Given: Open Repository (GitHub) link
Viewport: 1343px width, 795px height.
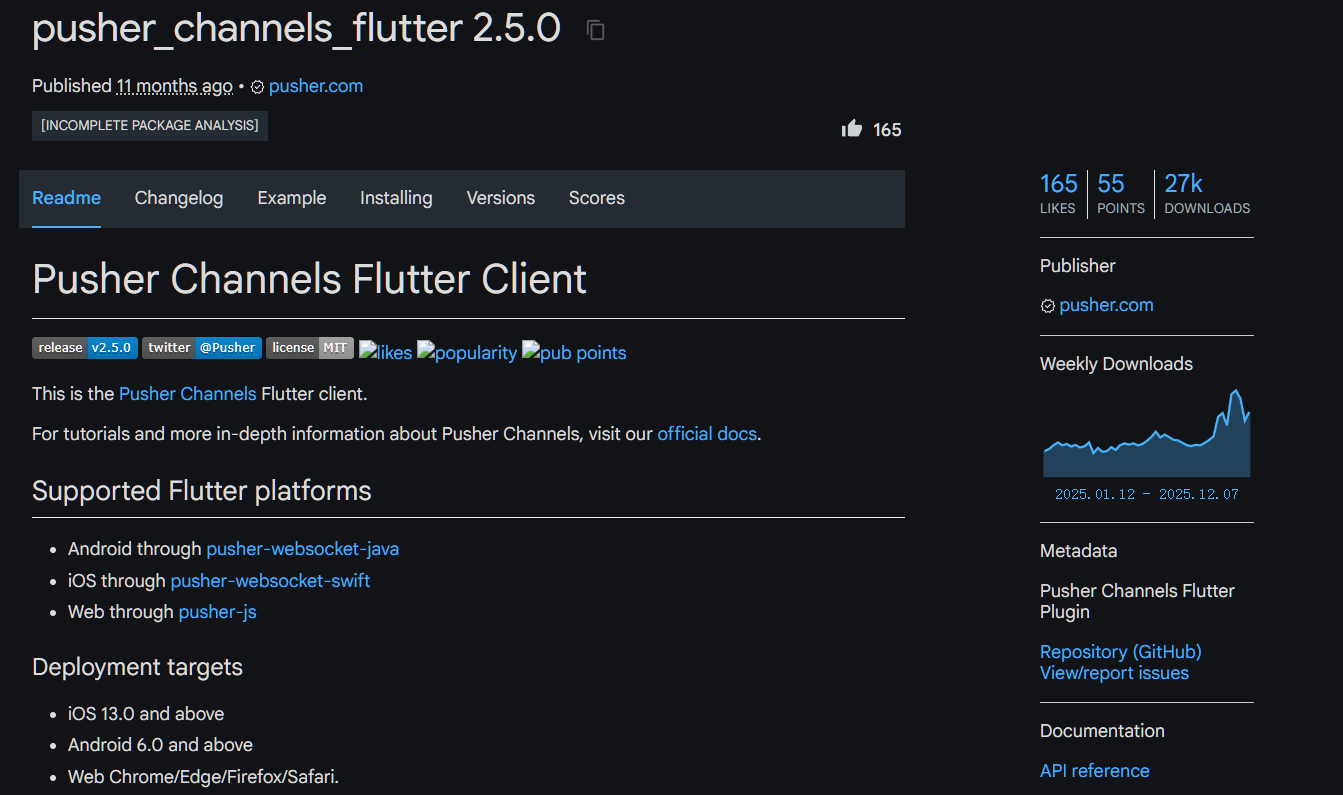Looking at the screenshot, I should click(1120, 652).
